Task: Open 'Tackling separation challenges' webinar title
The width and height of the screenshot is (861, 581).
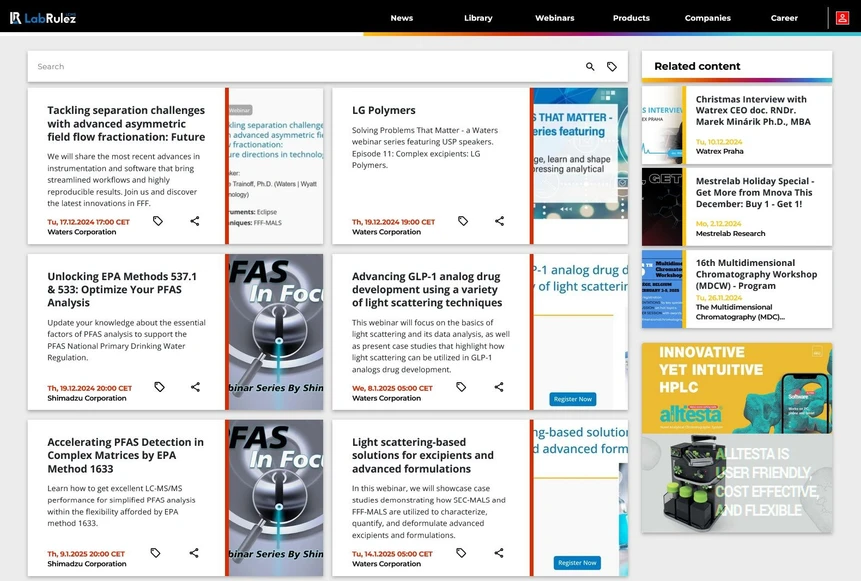Action: [126, 124]
